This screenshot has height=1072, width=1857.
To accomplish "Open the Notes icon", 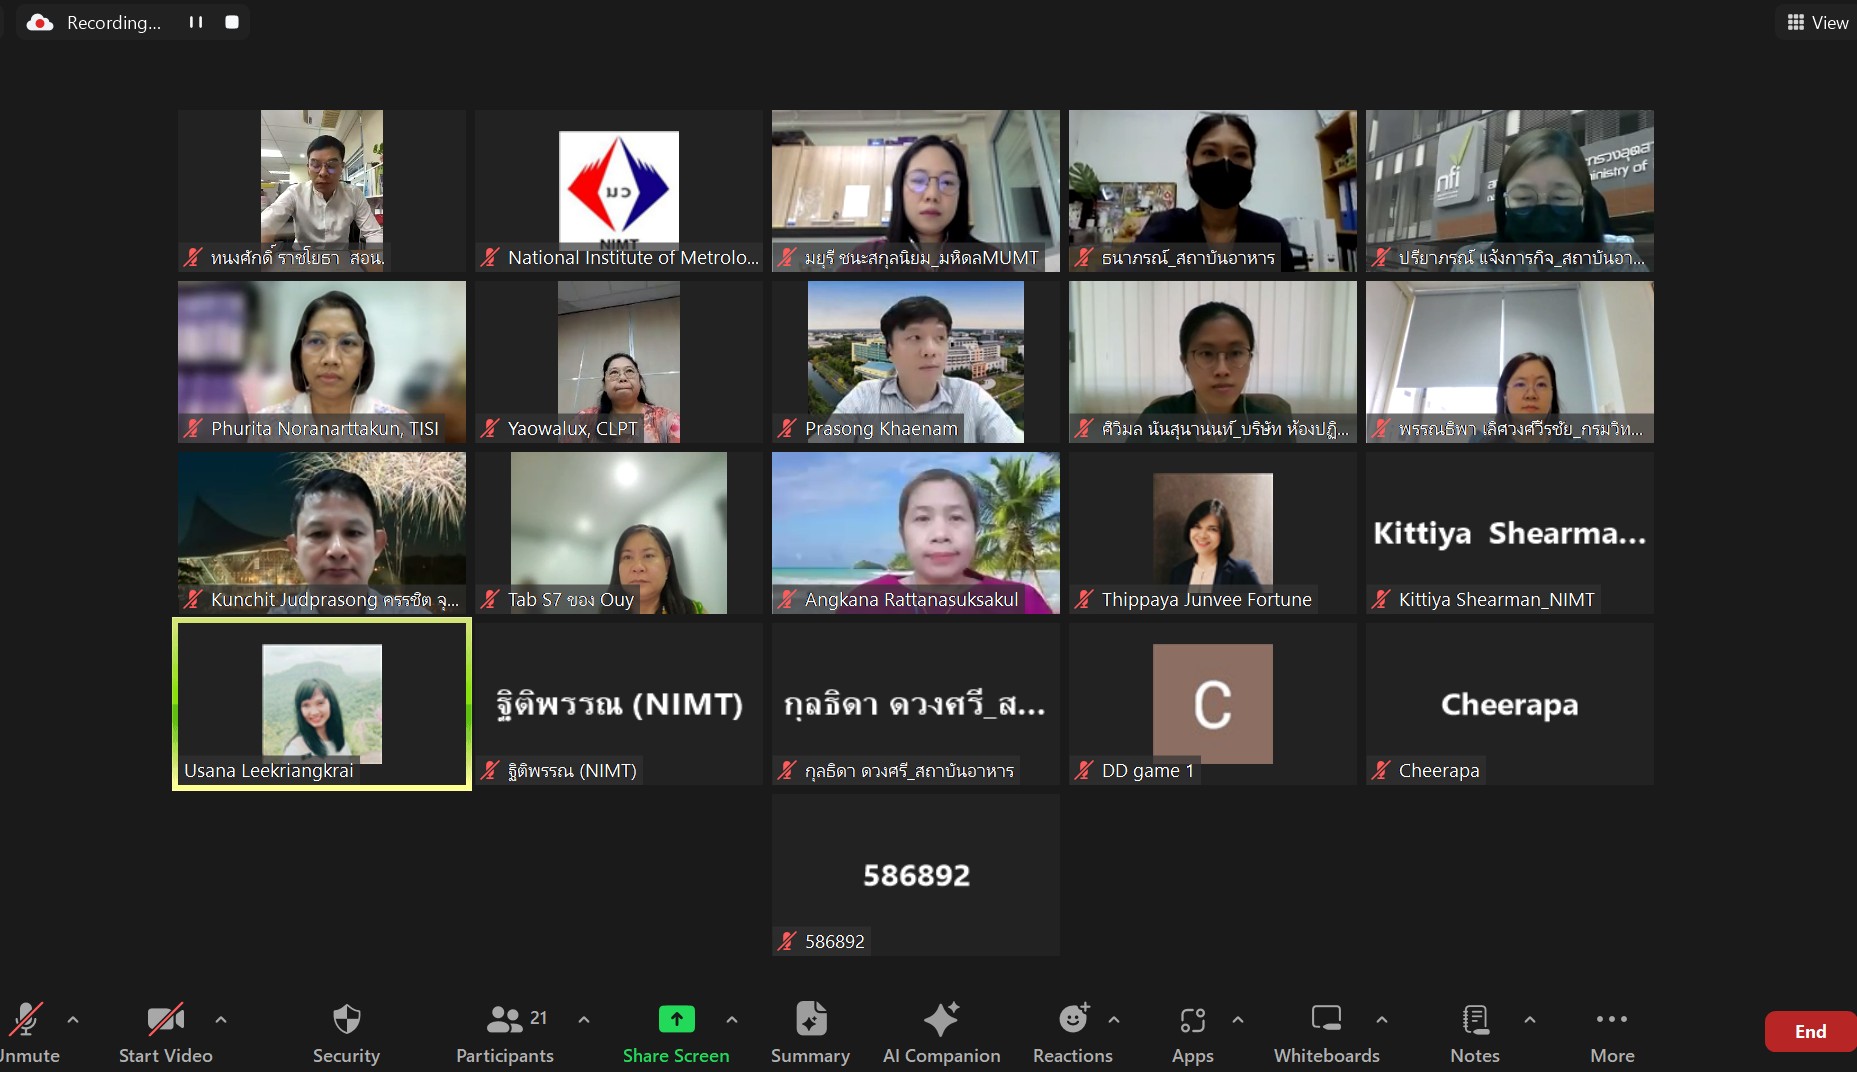I will tap(1475, 1020).
